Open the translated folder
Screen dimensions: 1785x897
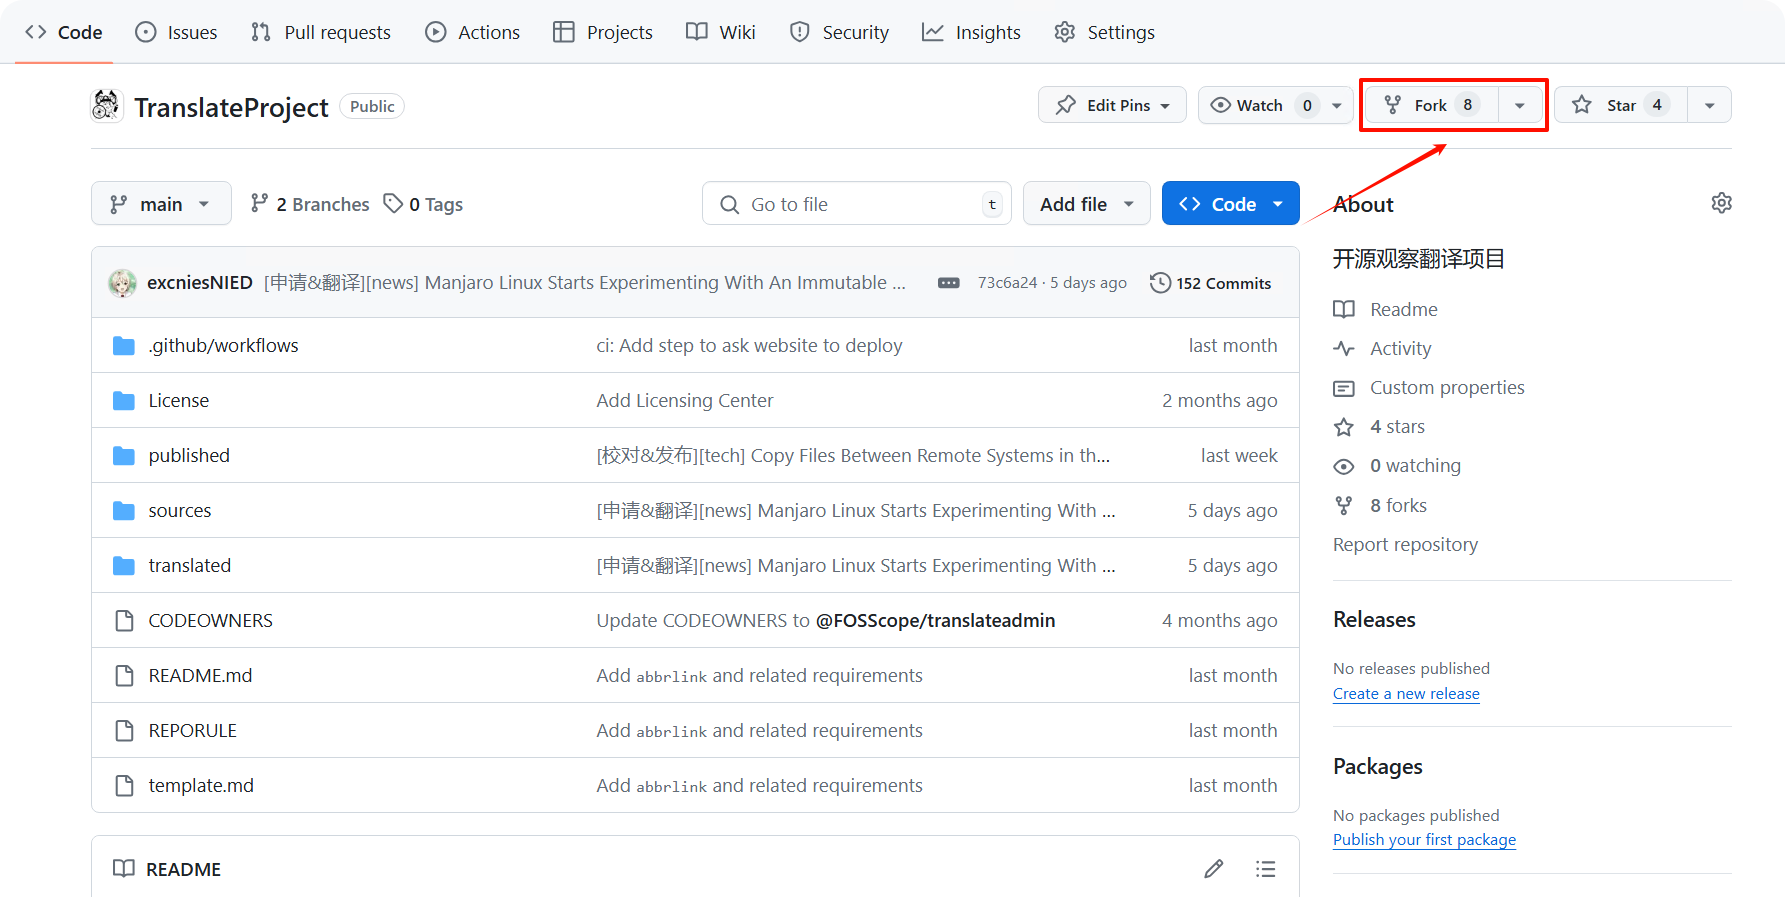click(x=190, y=565)
